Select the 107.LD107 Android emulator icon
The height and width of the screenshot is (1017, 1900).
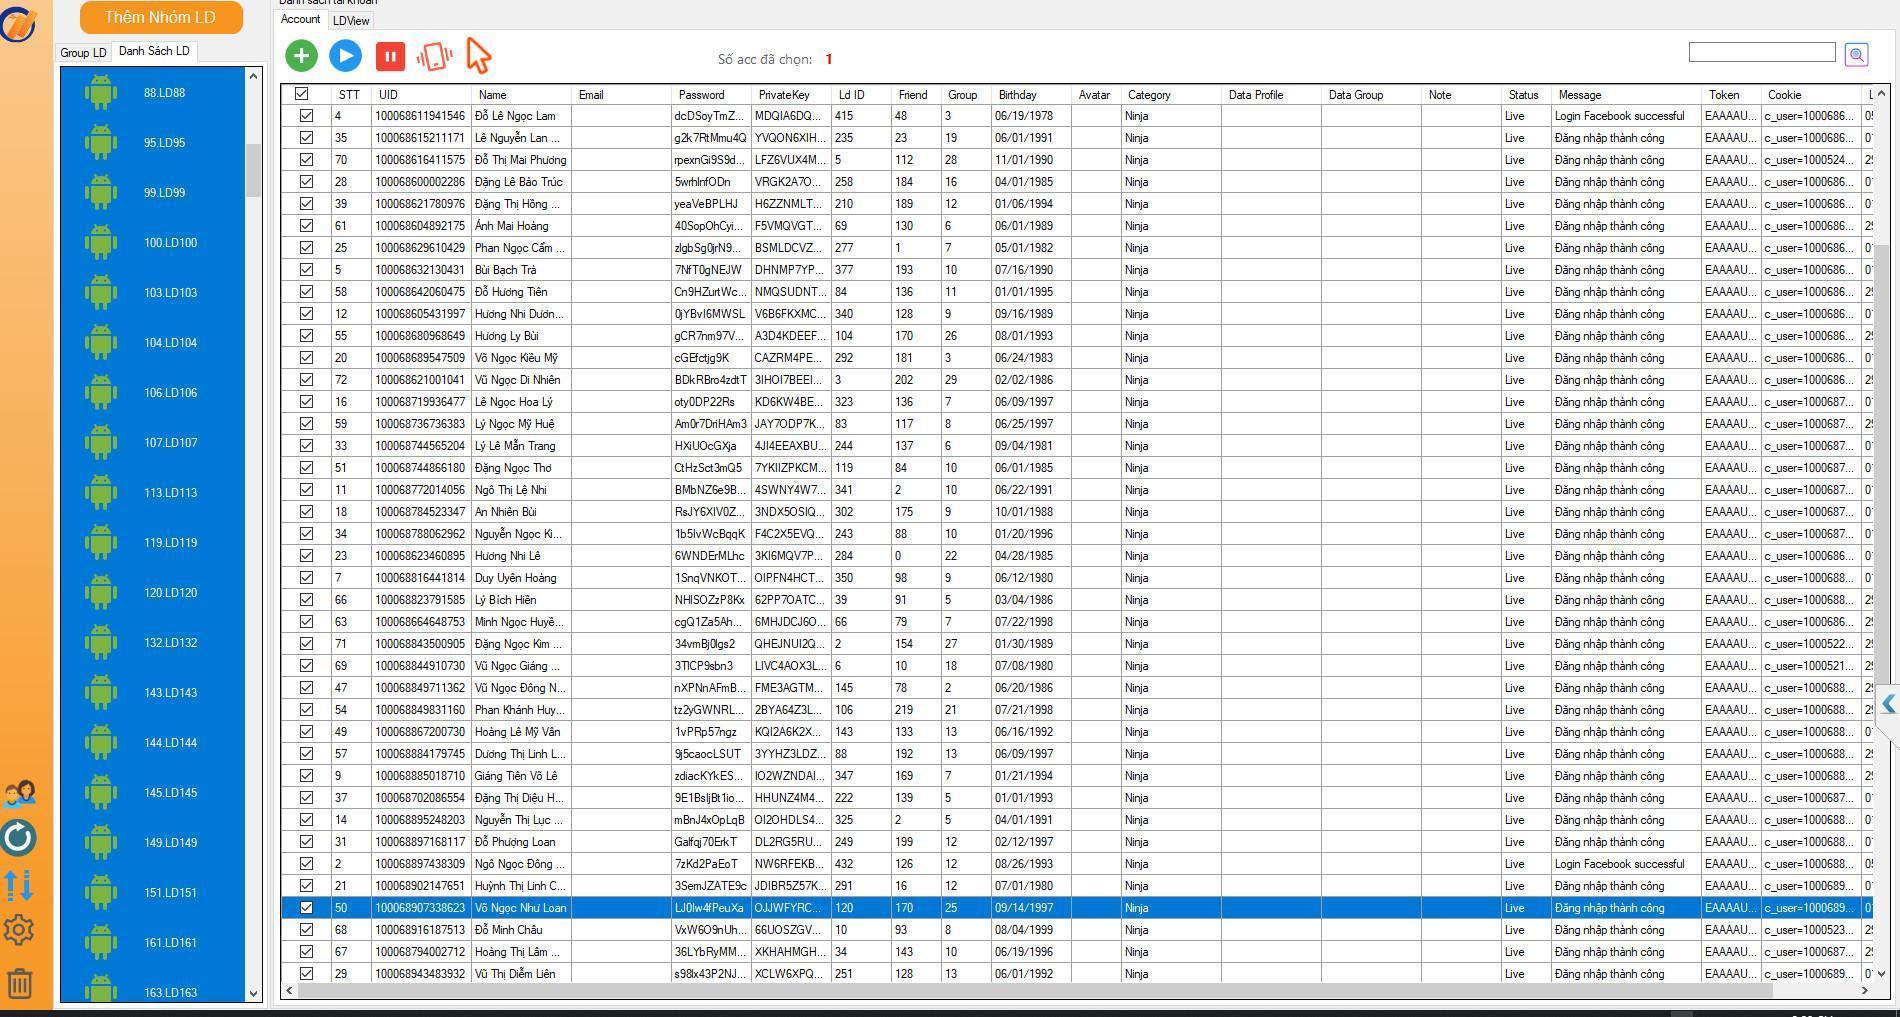pos(100,442)
